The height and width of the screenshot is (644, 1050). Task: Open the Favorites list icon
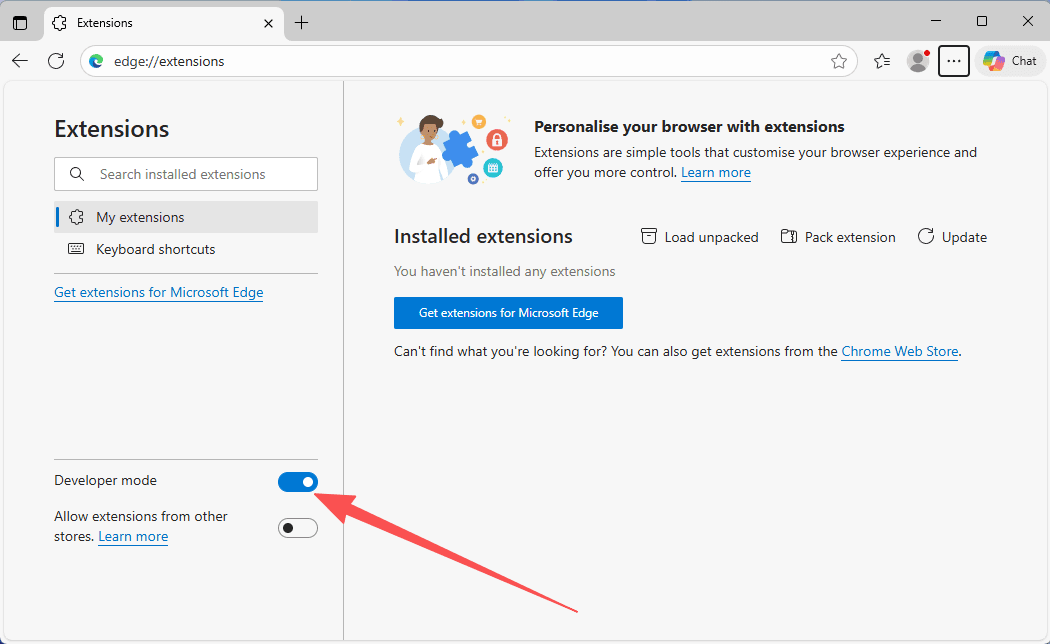[881, 61]
